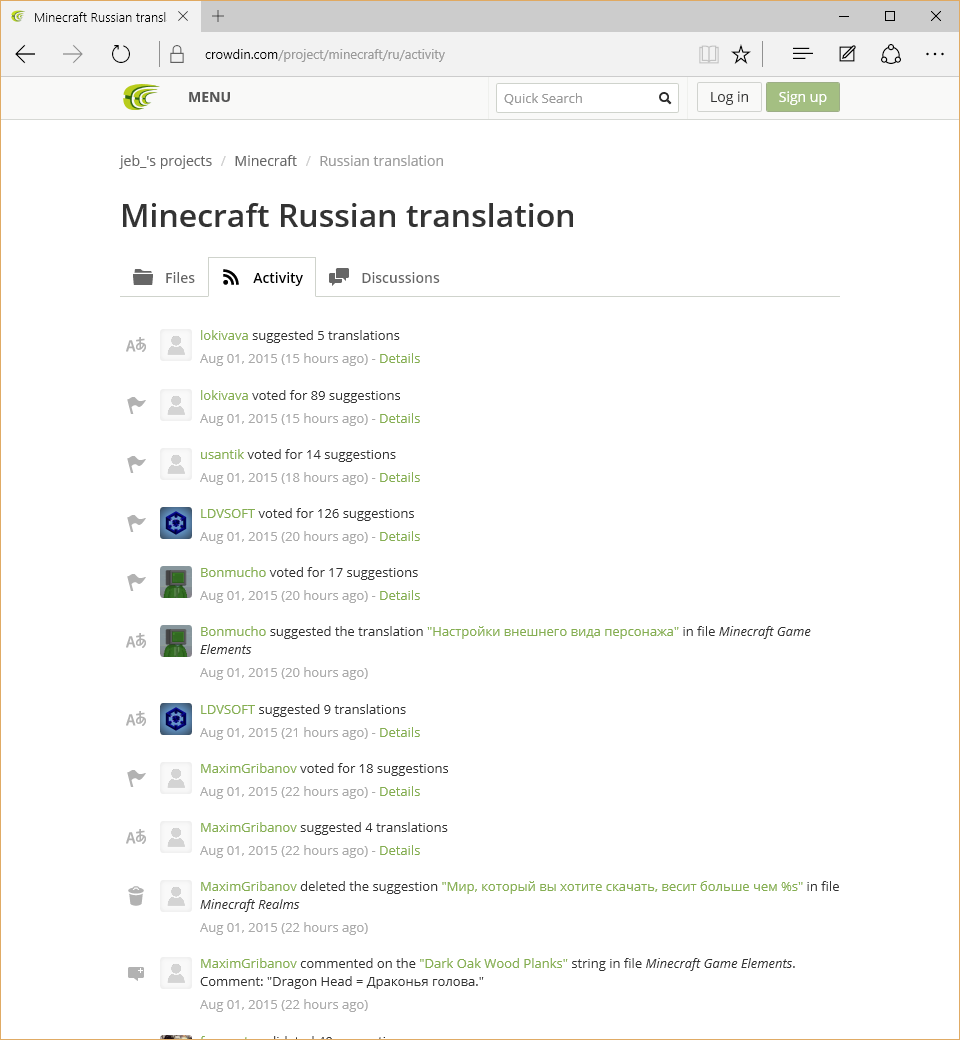Image resolution: width=960 pixels, height=1040 pixels.
Task: Click the Crowdin logo
Action: point(141,97)
